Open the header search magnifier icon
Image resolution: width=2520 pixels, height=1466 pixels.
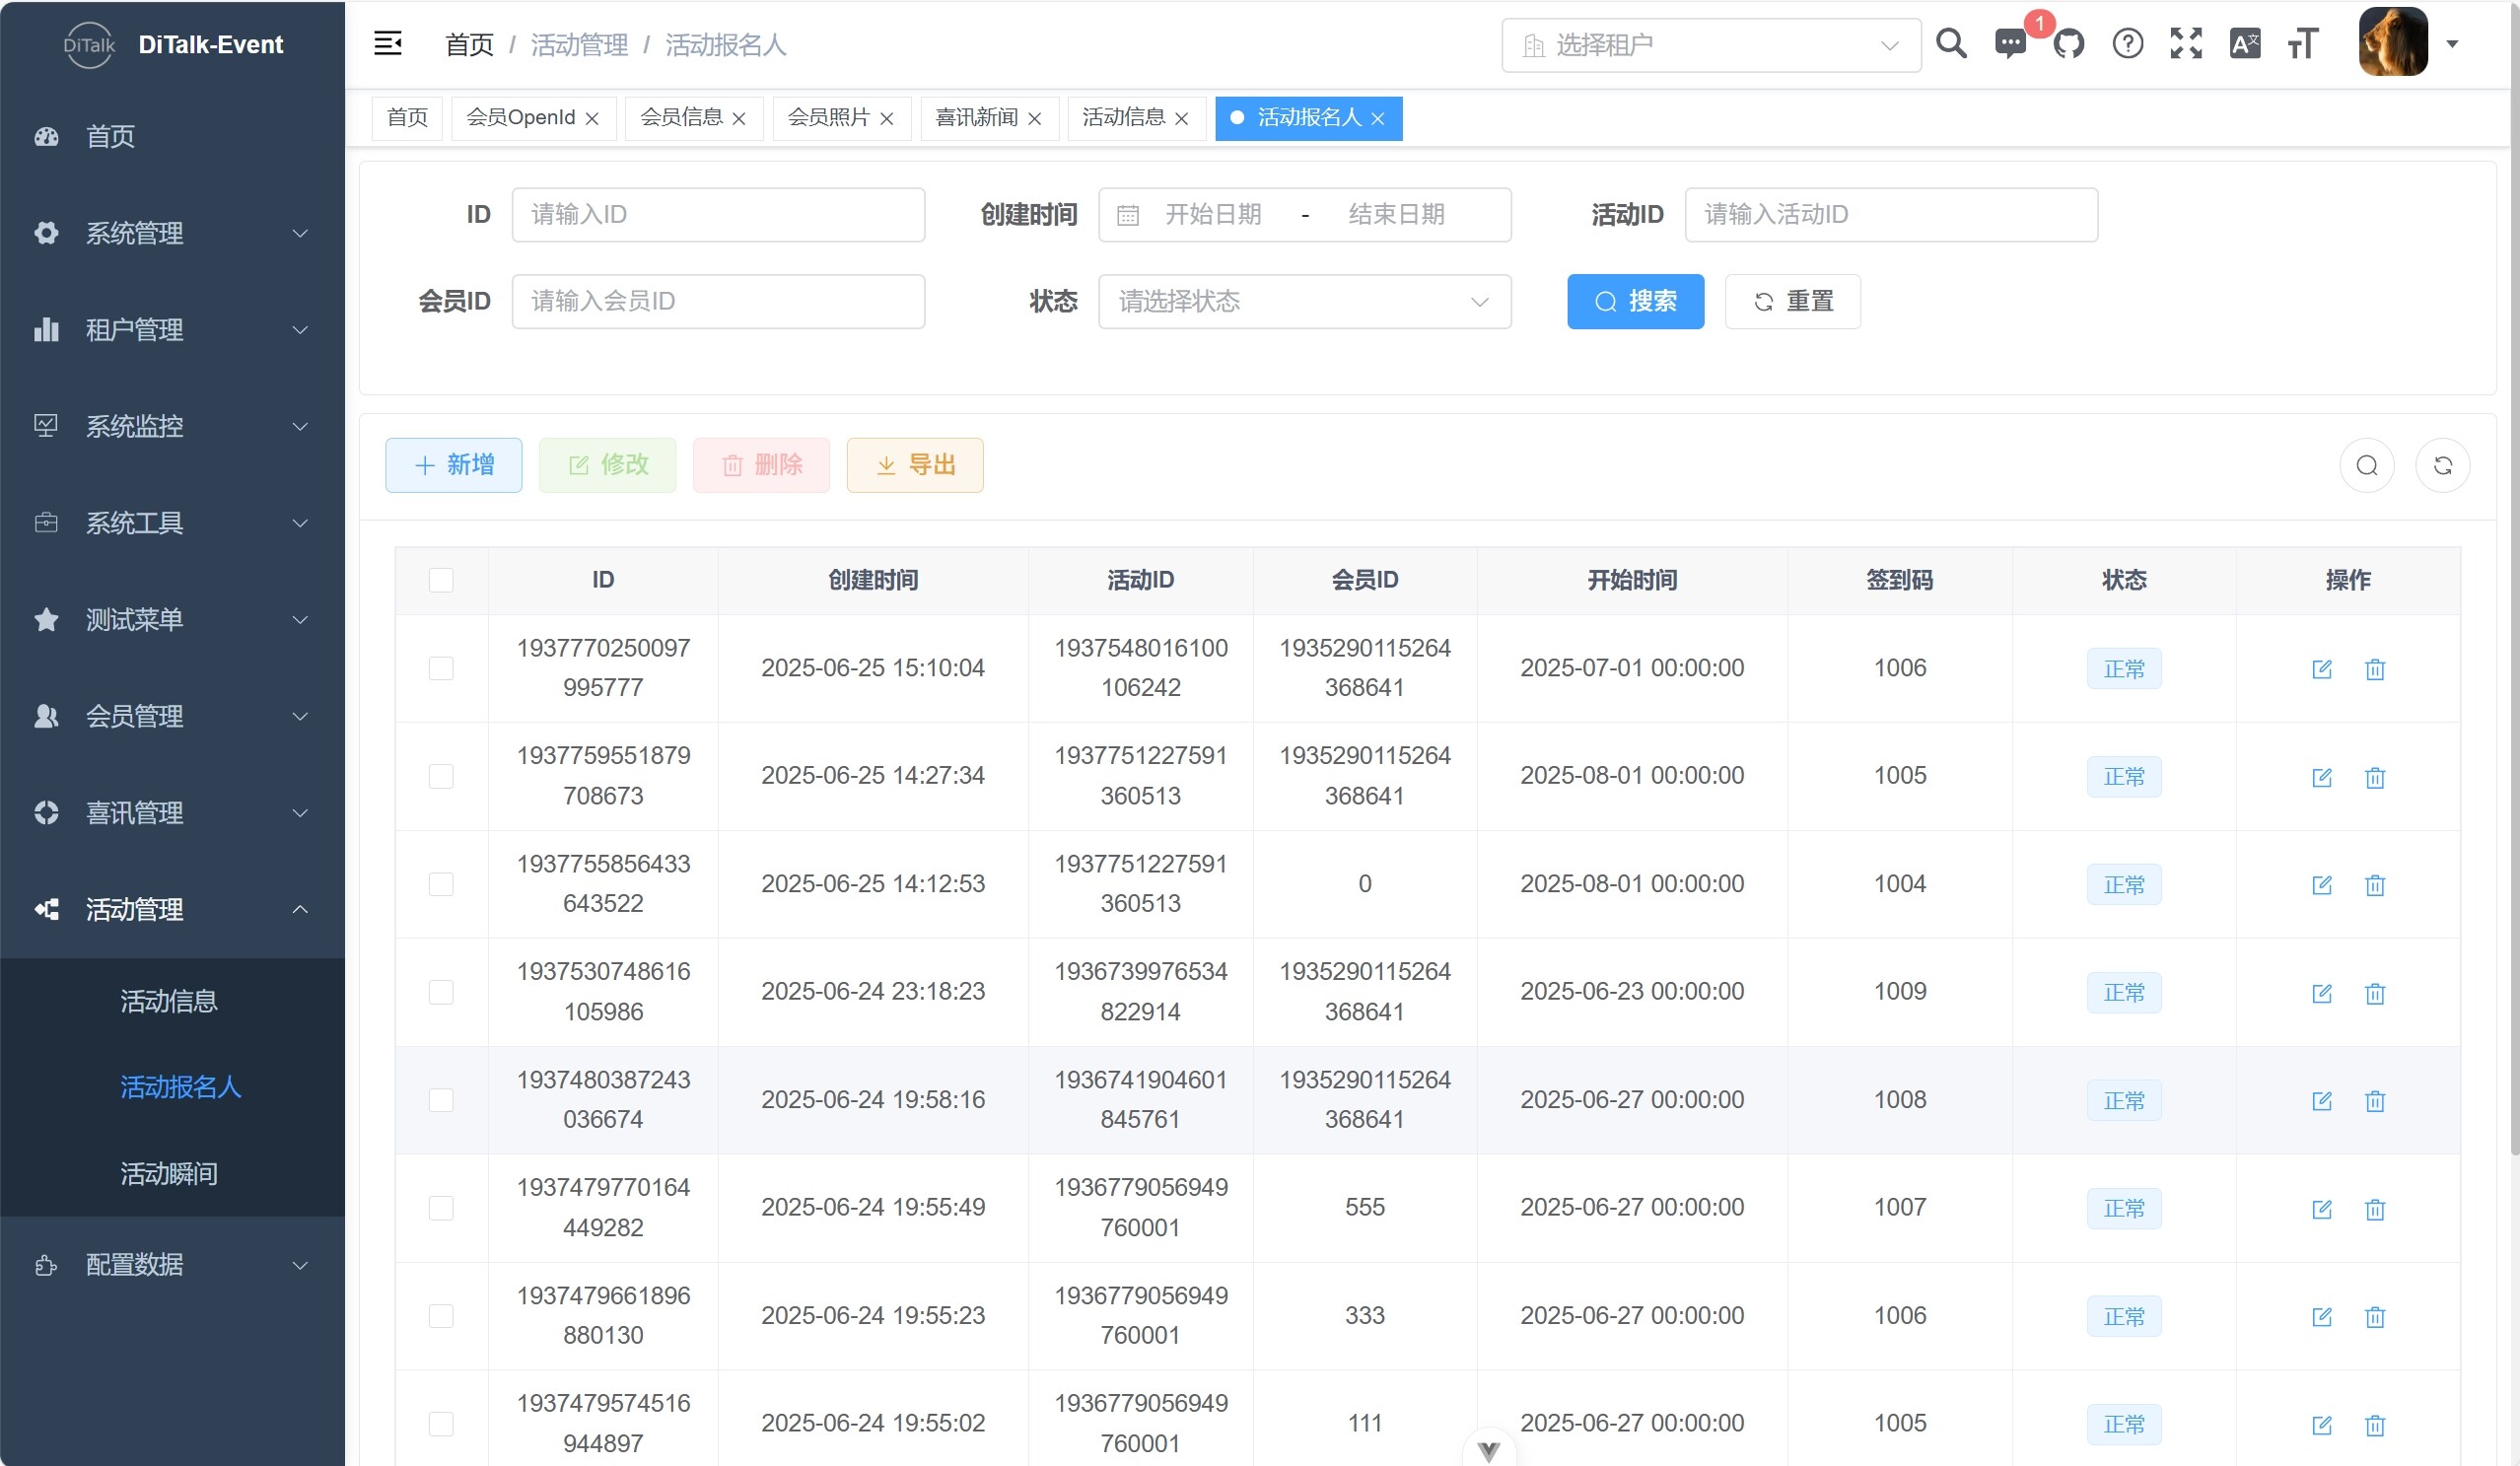1950,44
